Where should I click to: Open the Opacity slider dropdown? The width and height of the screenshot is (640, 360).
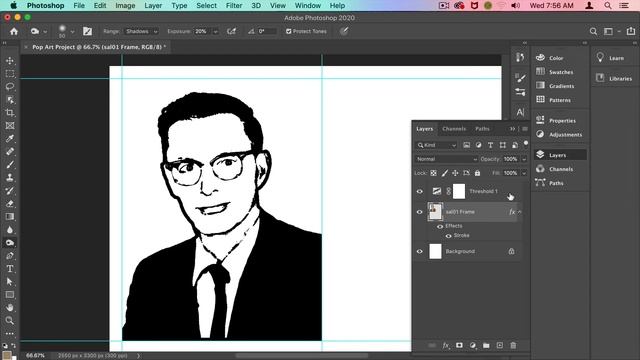[x=524, y=159]
